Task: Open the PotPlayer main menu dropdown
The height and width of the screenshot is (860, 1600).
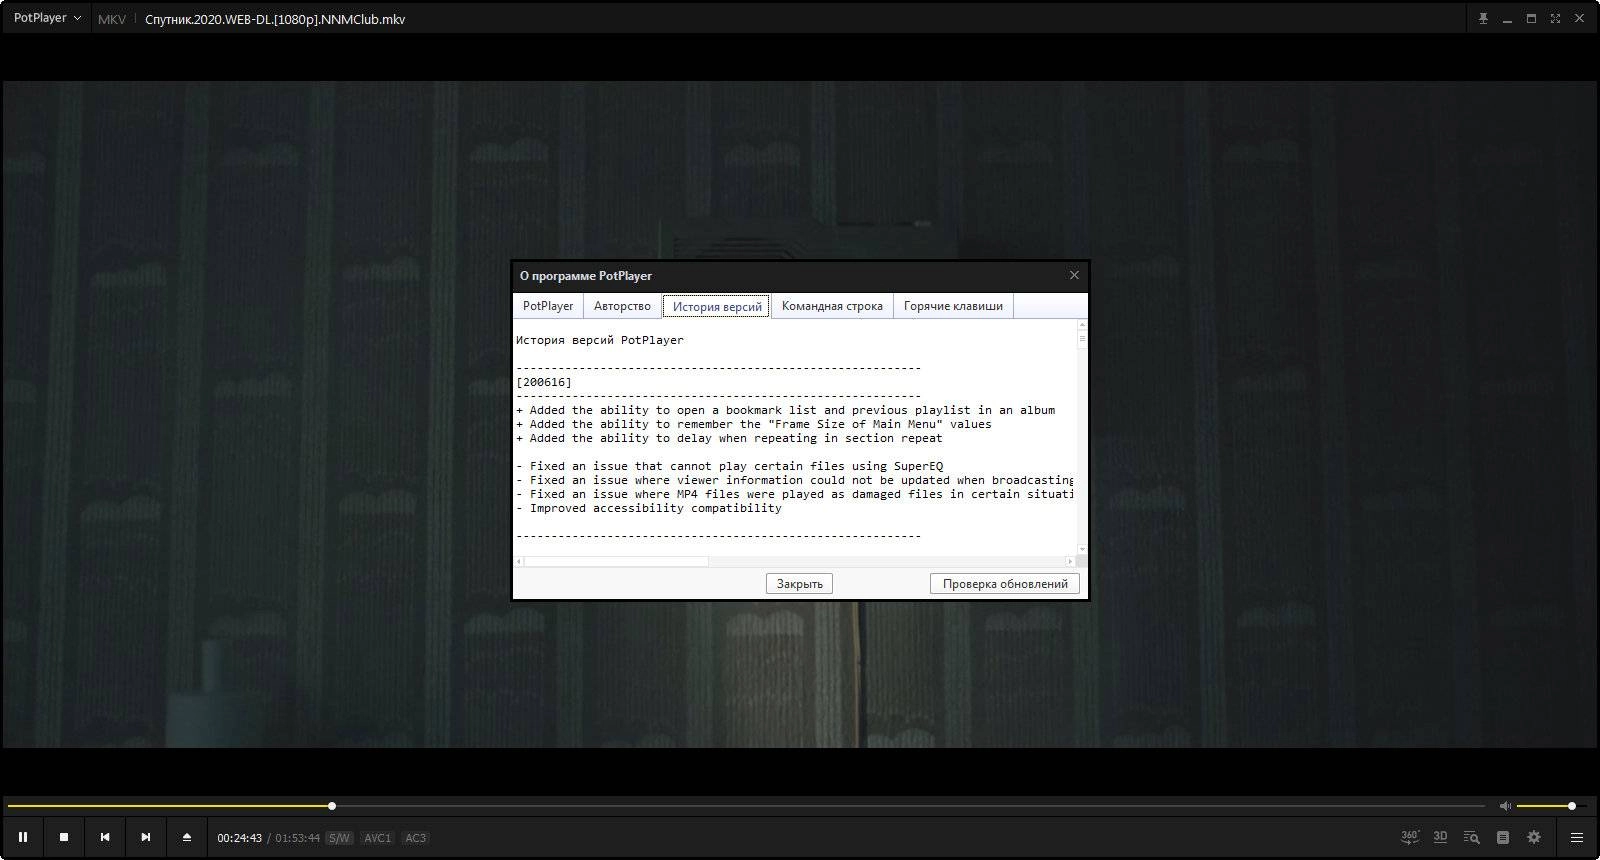Action: pos(47,18)
